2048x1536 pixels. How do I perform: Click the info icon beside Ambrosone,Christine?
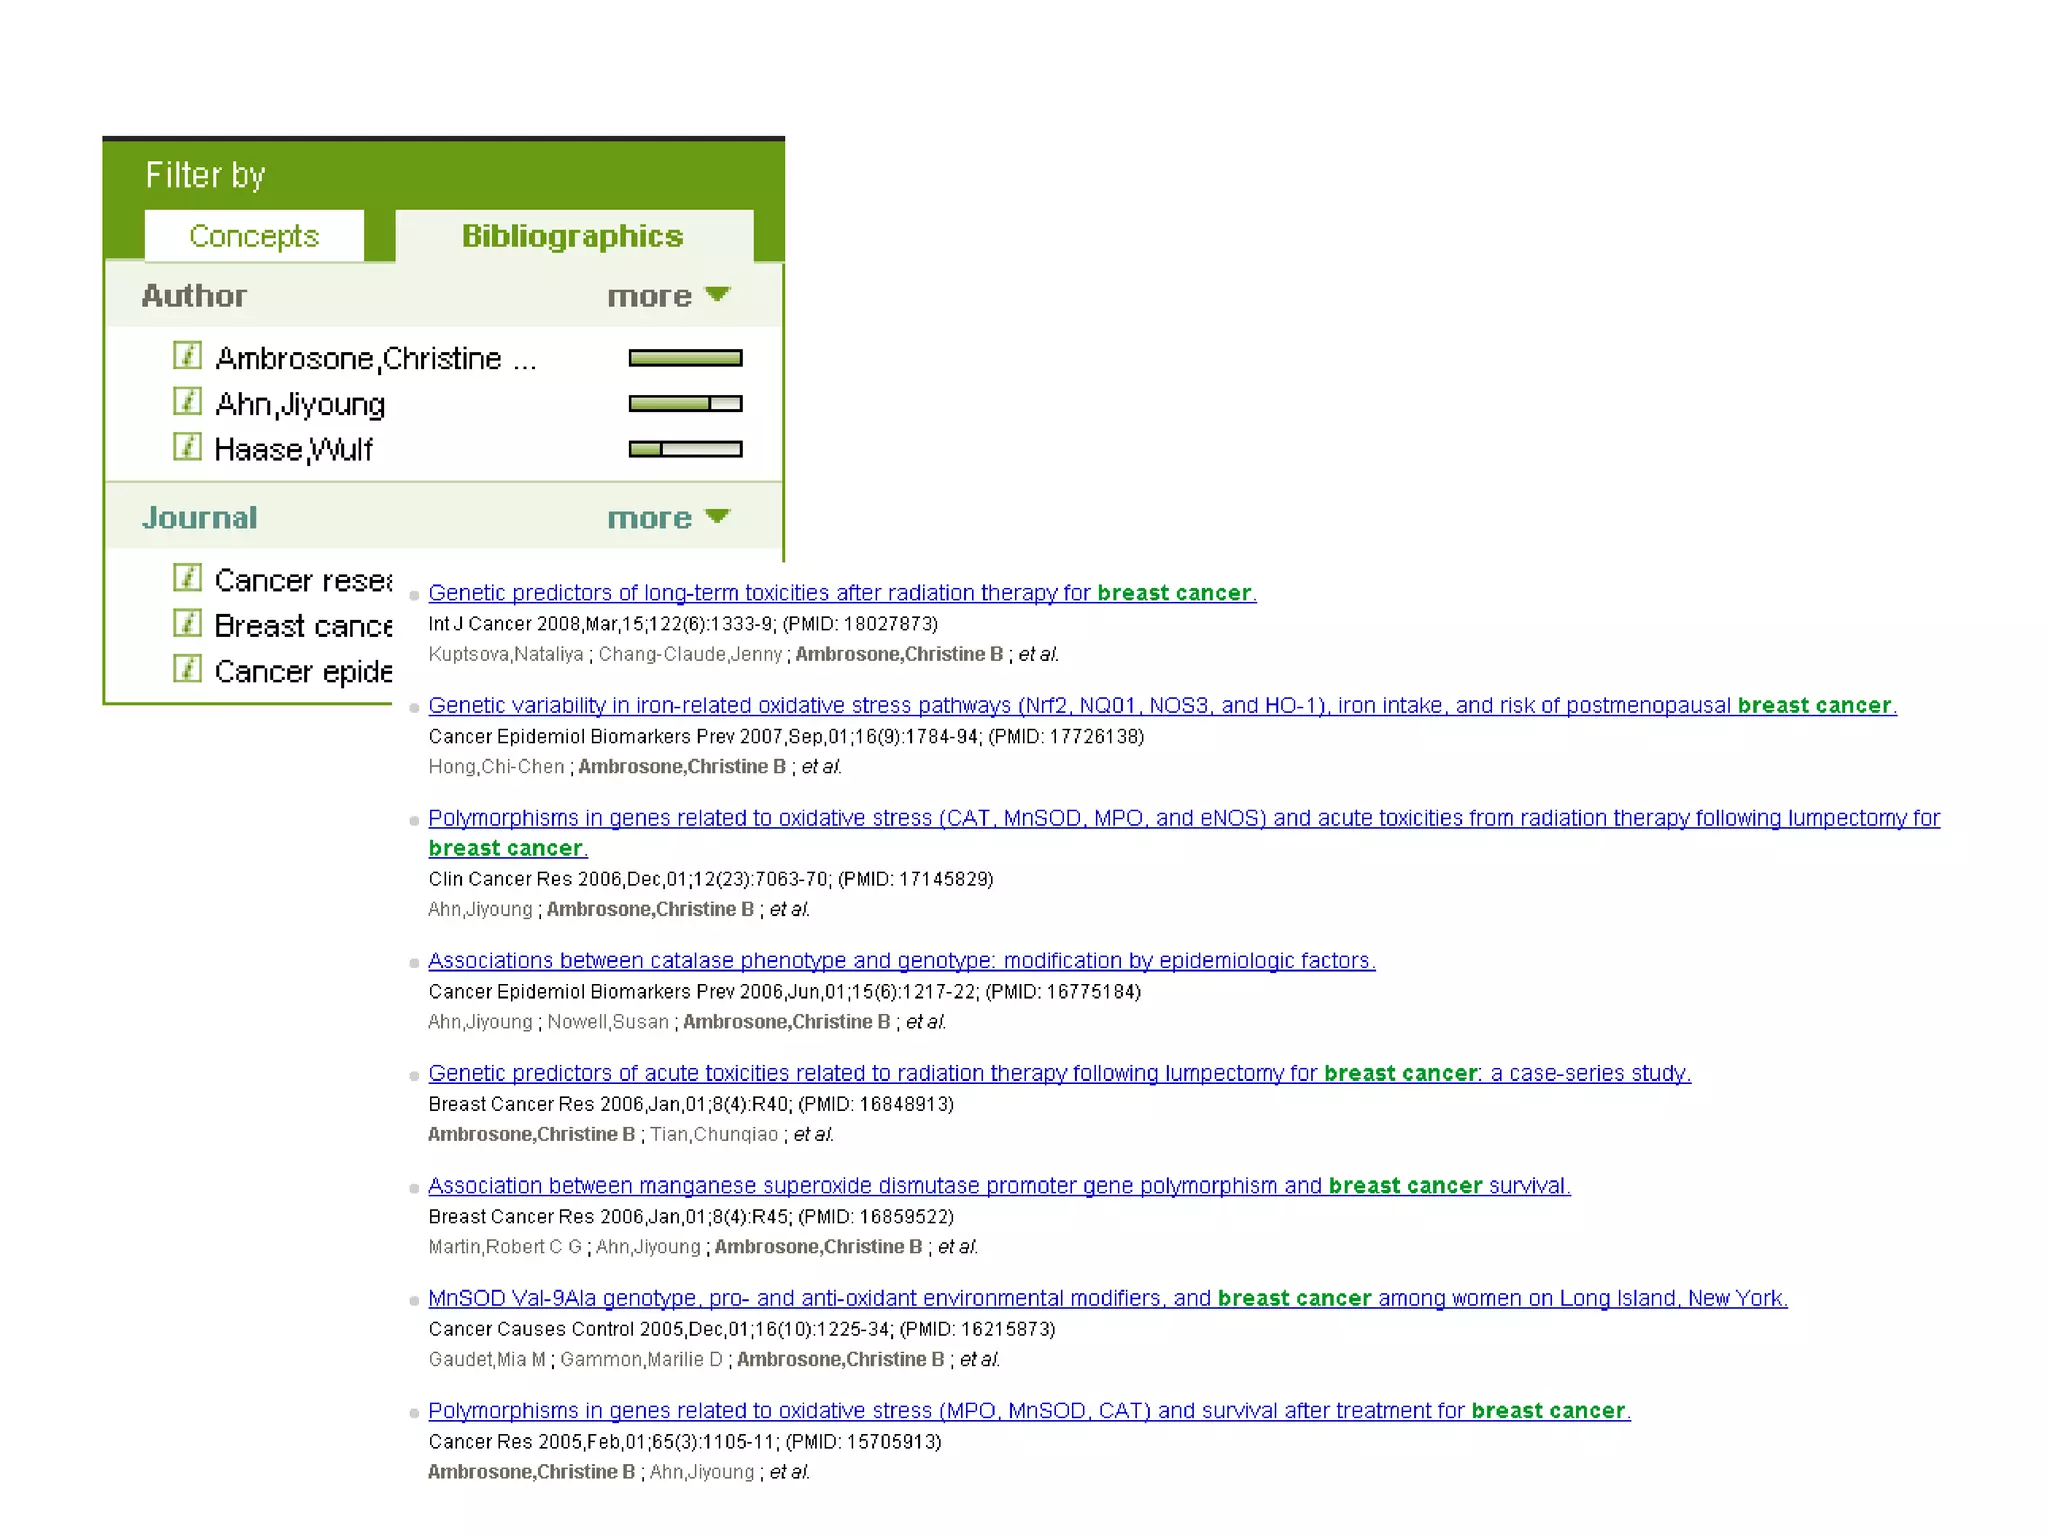187,355
